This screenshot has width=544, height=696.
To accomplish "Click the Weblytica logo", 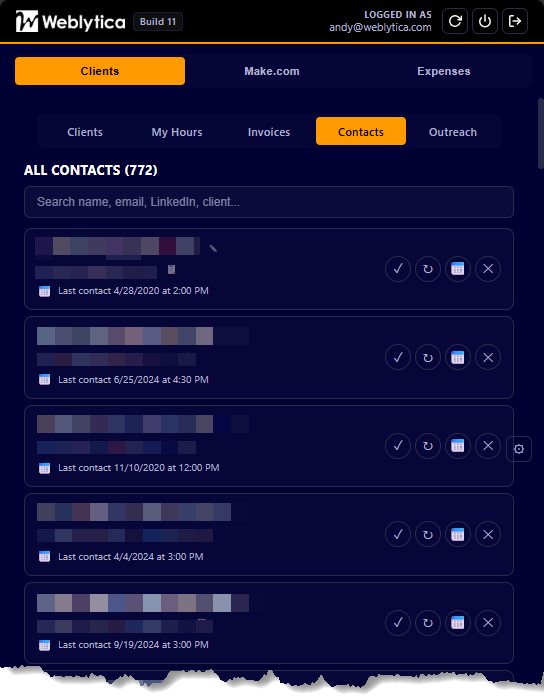I will 71,21.
